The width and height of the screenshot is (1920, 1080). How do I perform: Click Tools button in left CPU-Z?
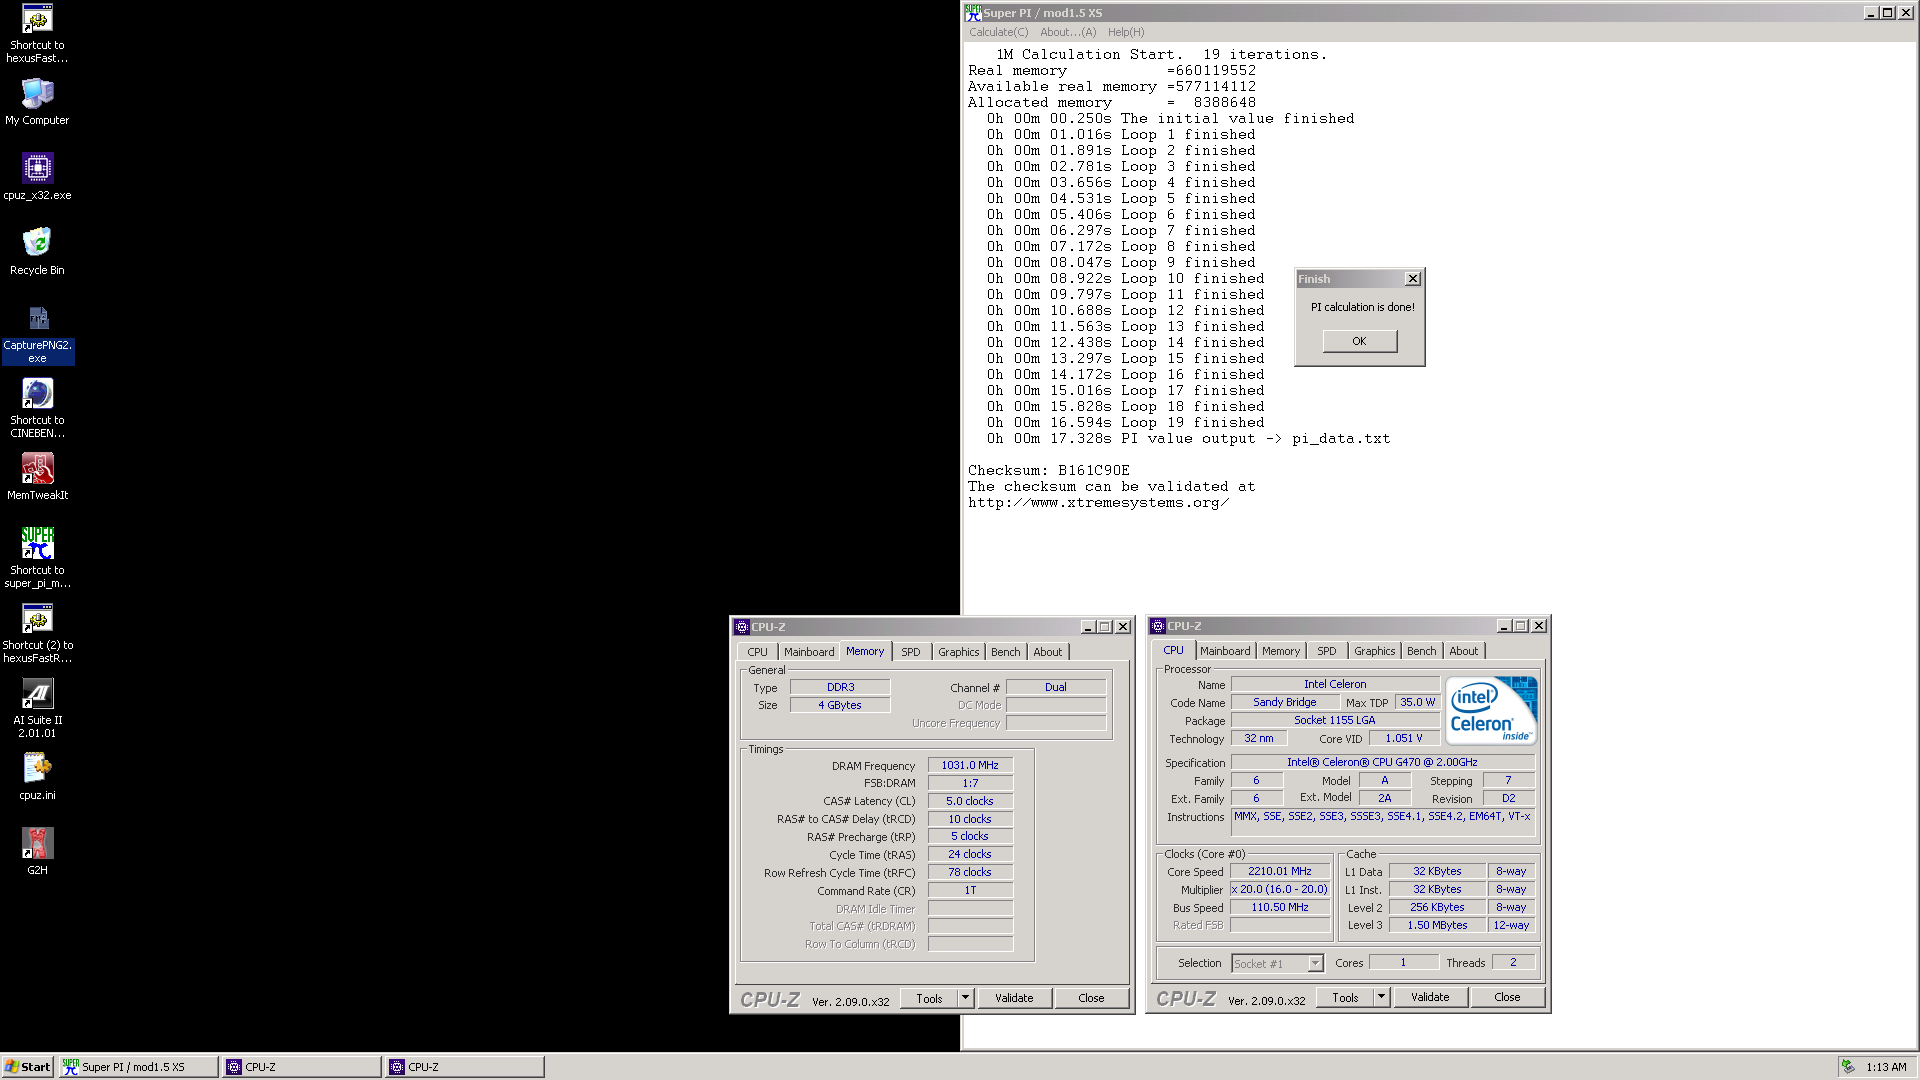[x=929, y=998]
